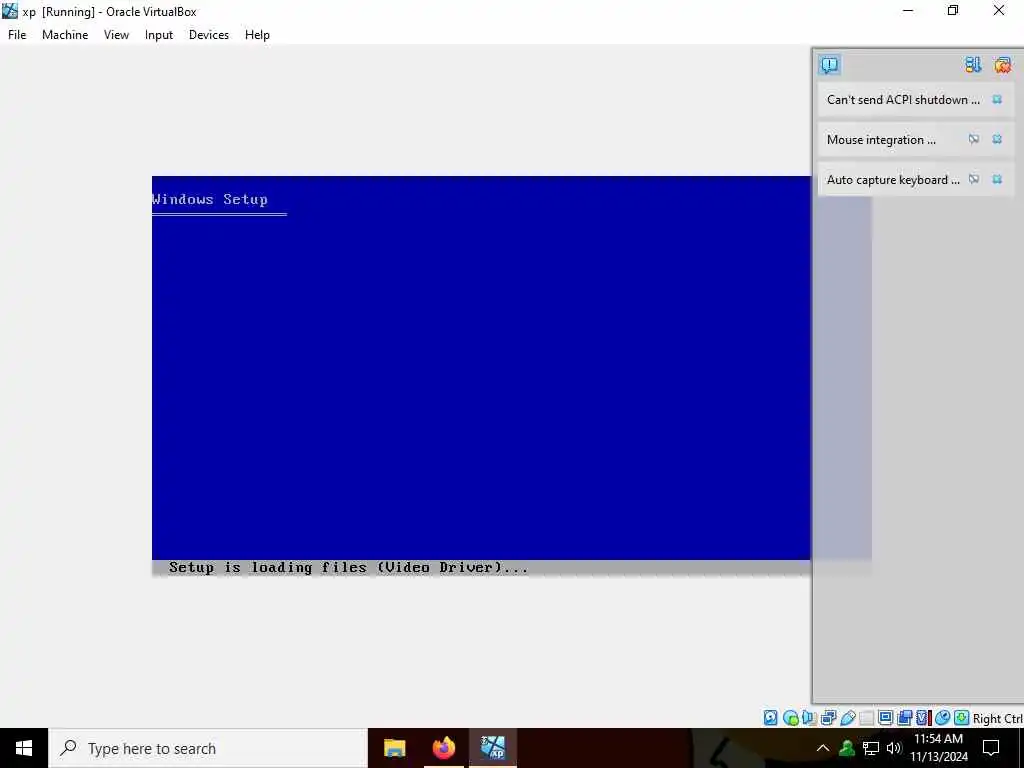Click the VirtualBox title bar app icon
This screenshot has height=768, width=1024.
10,10
